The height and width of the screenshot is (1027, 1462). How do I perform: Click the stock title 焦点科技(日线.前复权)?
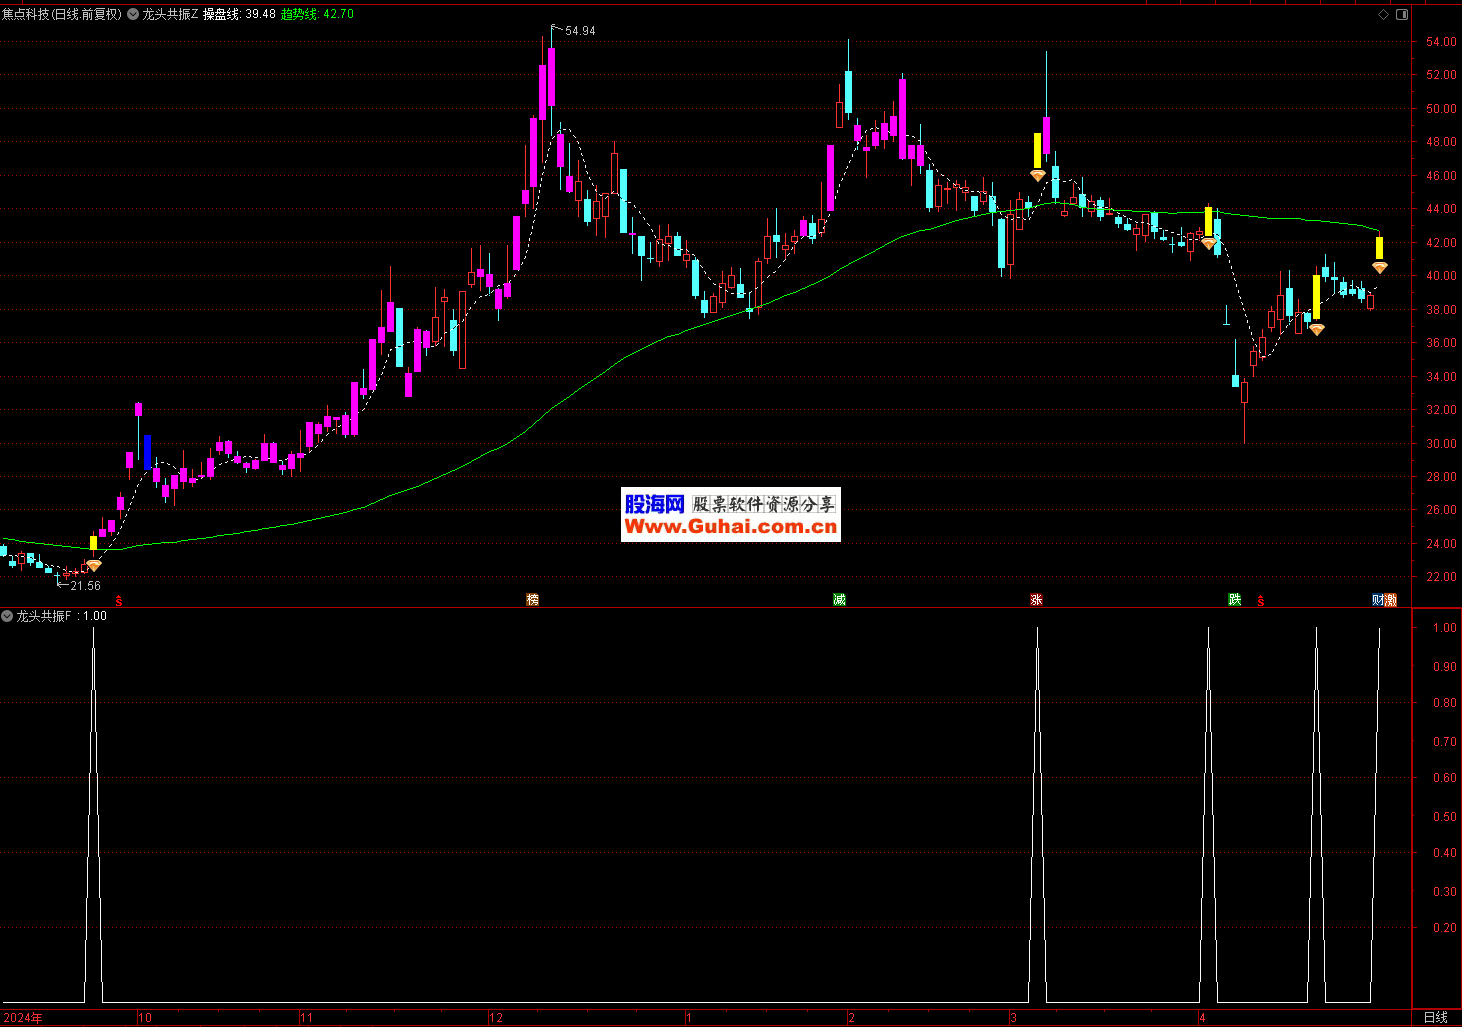tap(62, 15)
